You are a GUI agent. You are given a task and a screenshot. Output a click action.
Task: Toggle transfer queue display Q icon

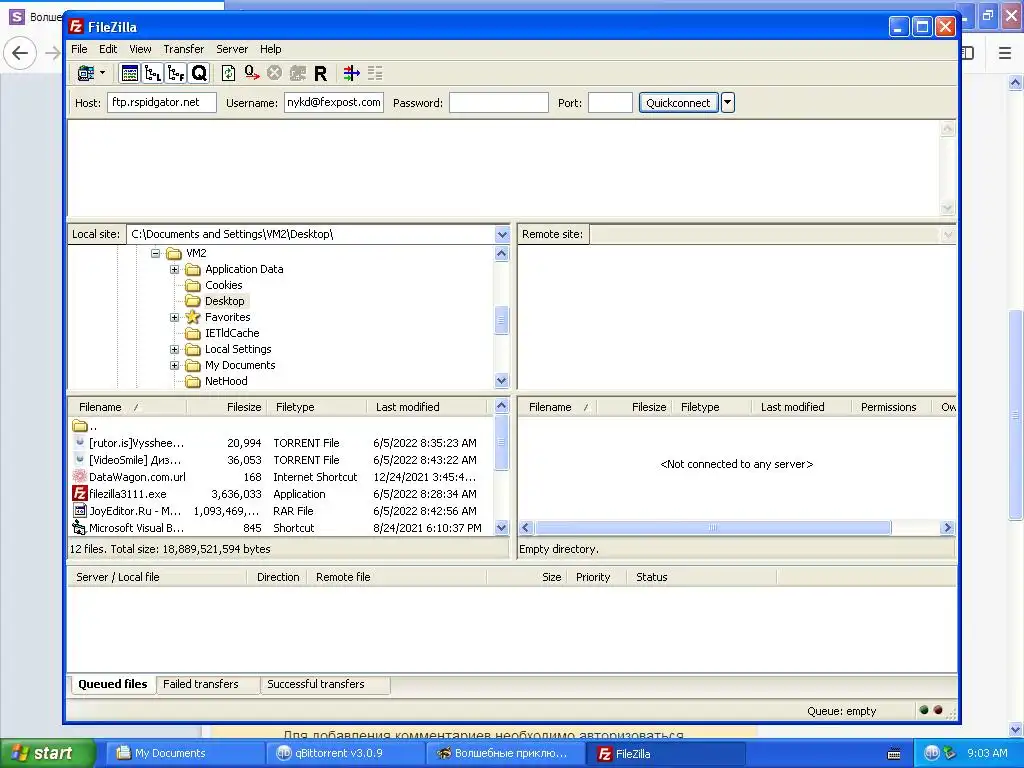pos(199,73)
